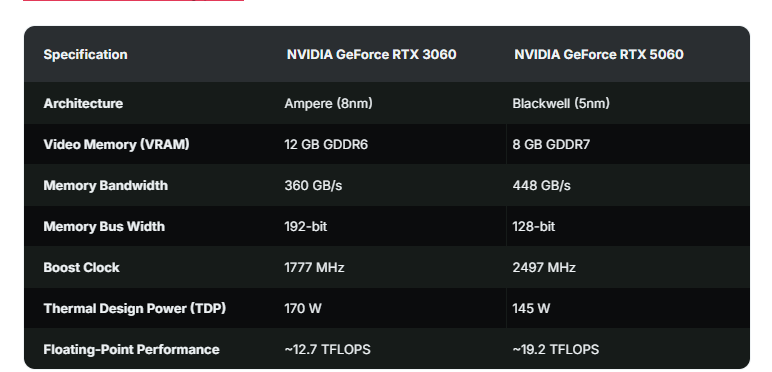This screenshot has height=372, width=772.
Task: Click the Specification column header
Action: click(x=85, y=55)
